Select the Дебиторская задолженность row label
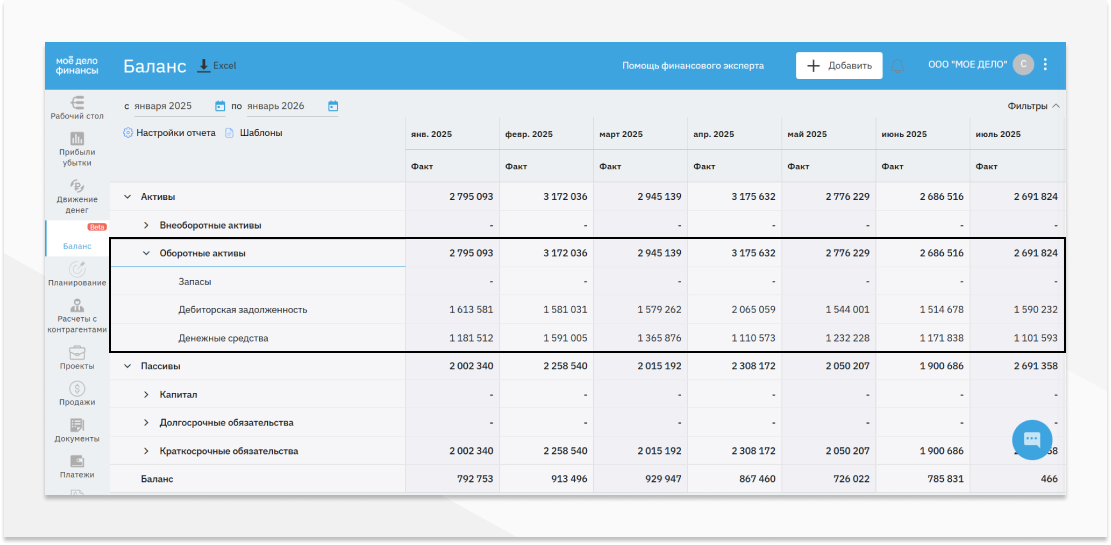Screen dimensions: 1111x545 coord(242,310)
